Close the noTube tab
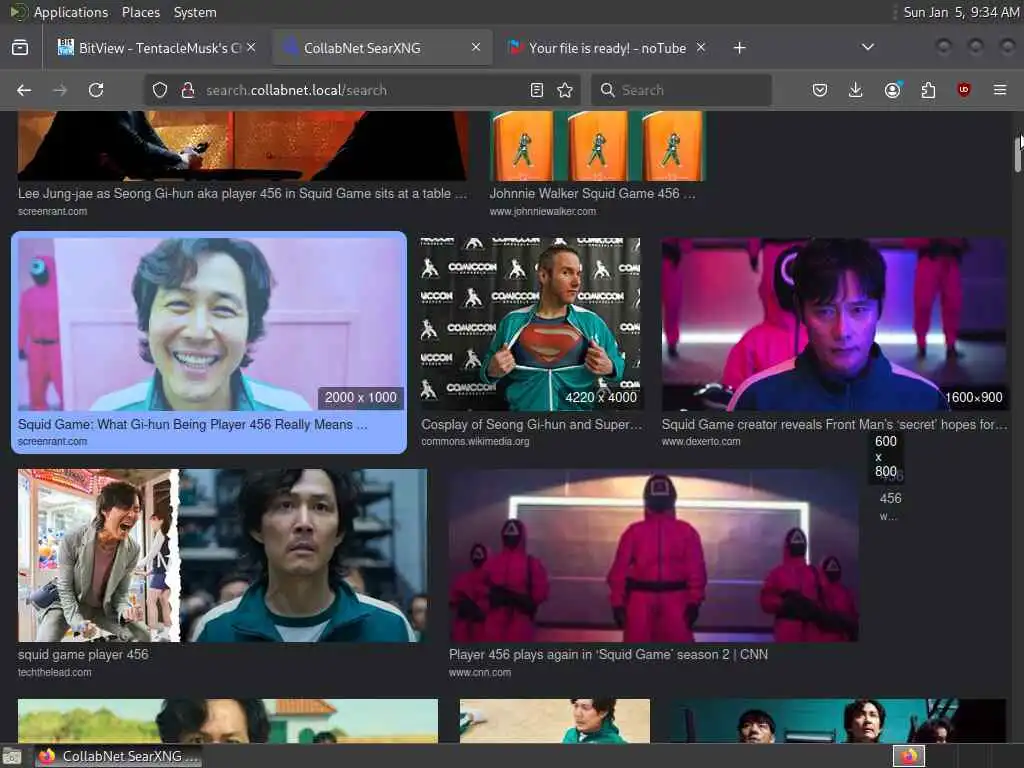This screenshot has width=1024, height=768. click(701, 48)
